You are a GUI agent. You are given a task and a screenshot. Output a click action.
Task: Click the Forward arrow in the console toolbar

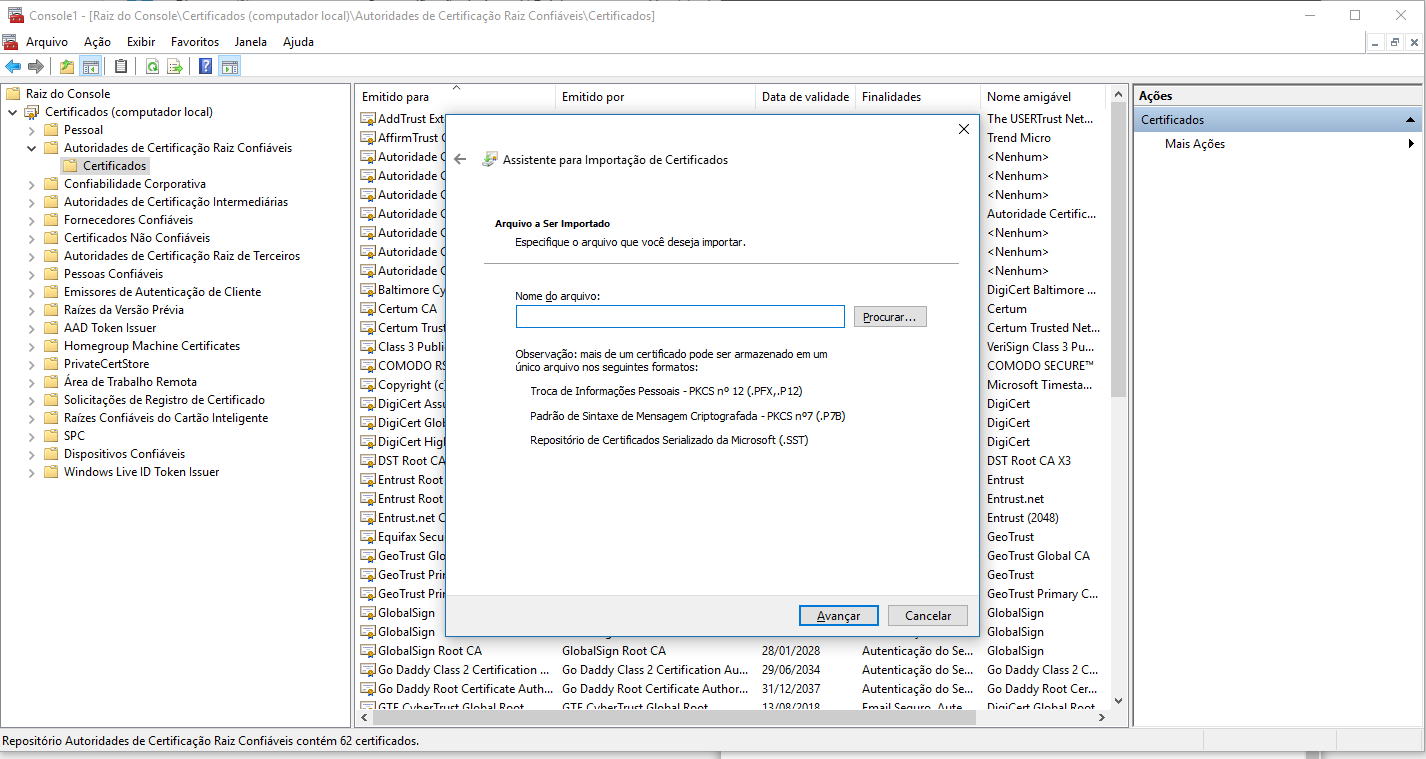[36, 67]
